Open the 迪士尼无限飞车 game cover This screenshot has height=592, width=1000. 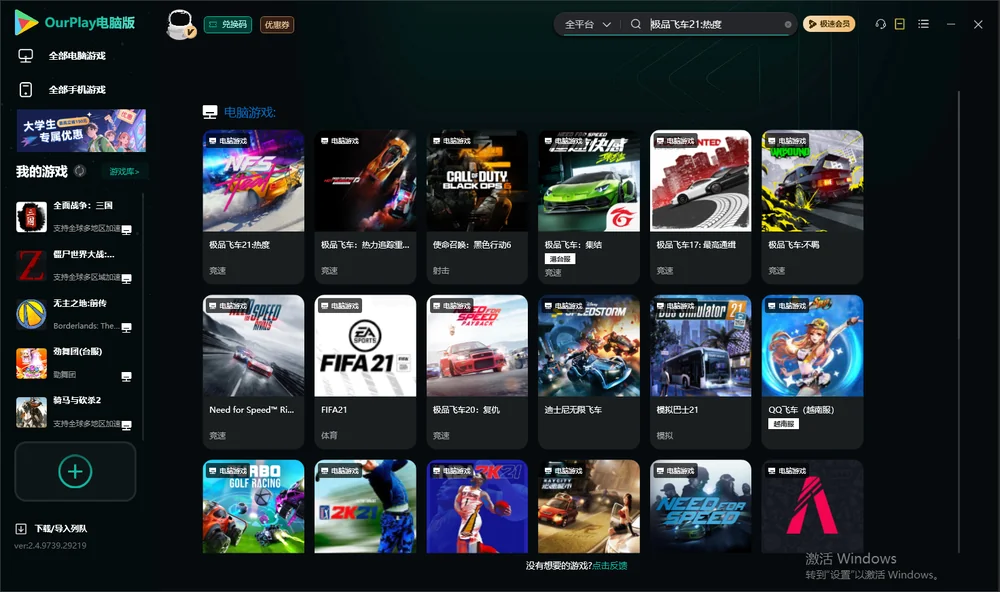tap(589, 346)
